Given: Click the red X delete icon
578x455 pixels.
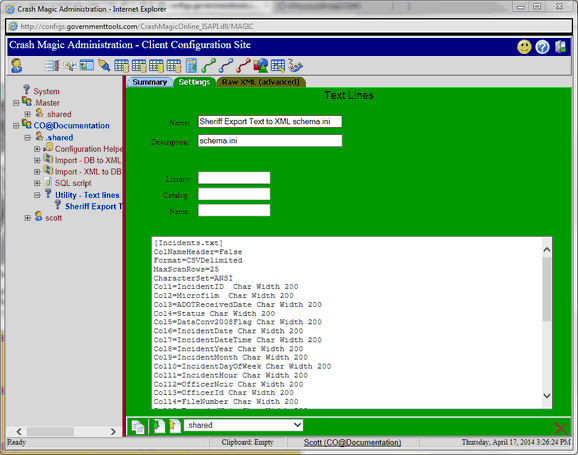Looking at the screenshot, I should (561, 428).
